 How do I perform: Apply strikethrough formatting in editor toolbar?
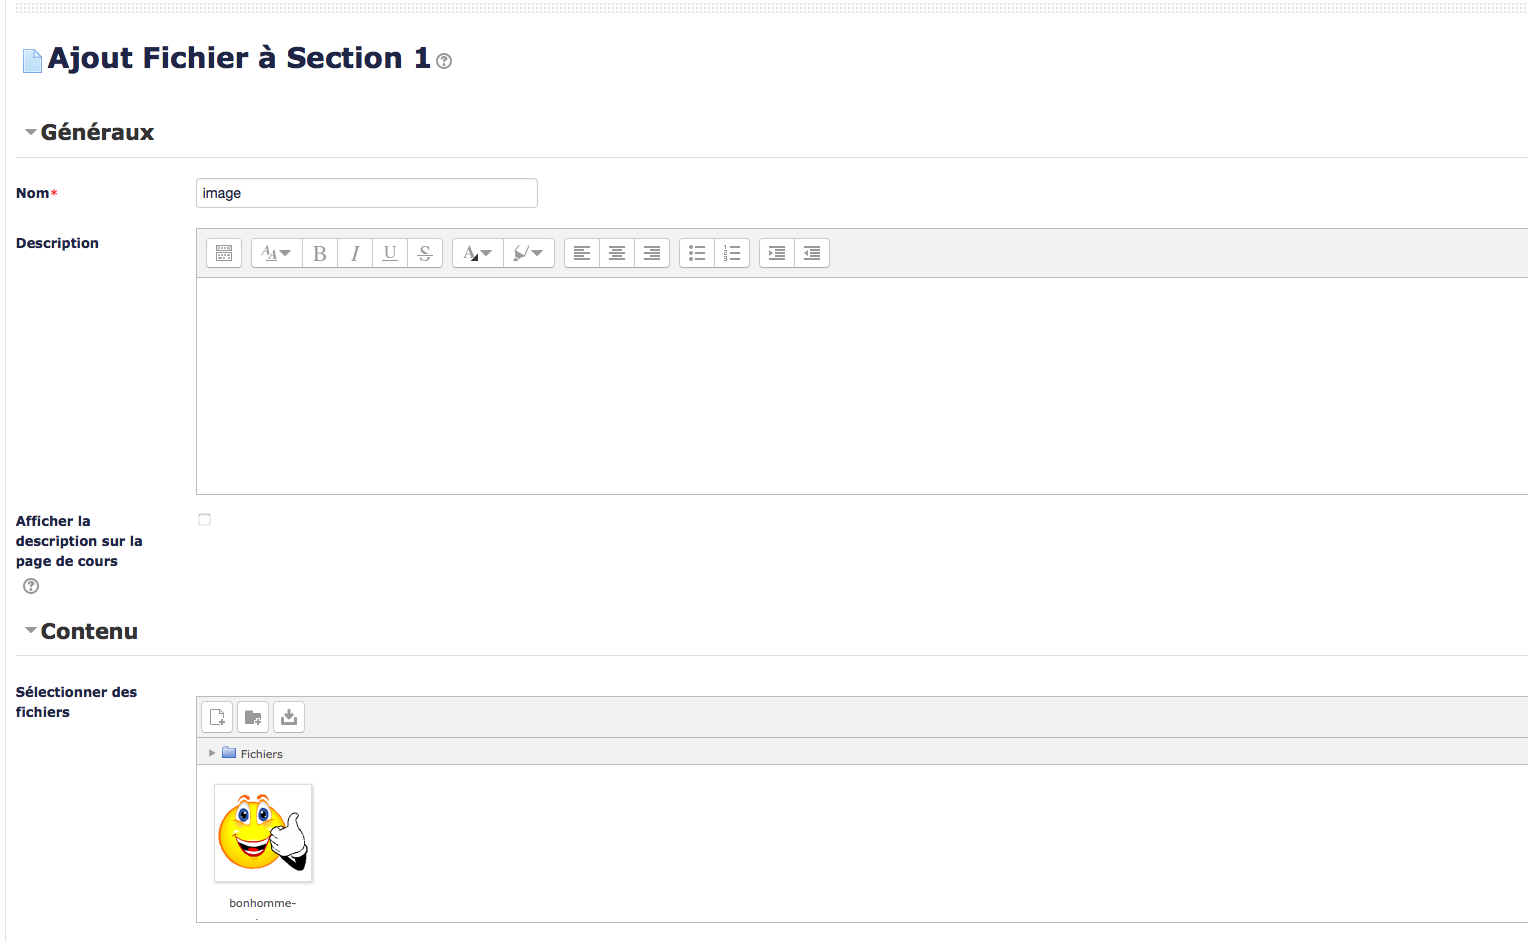click(425, 253)
